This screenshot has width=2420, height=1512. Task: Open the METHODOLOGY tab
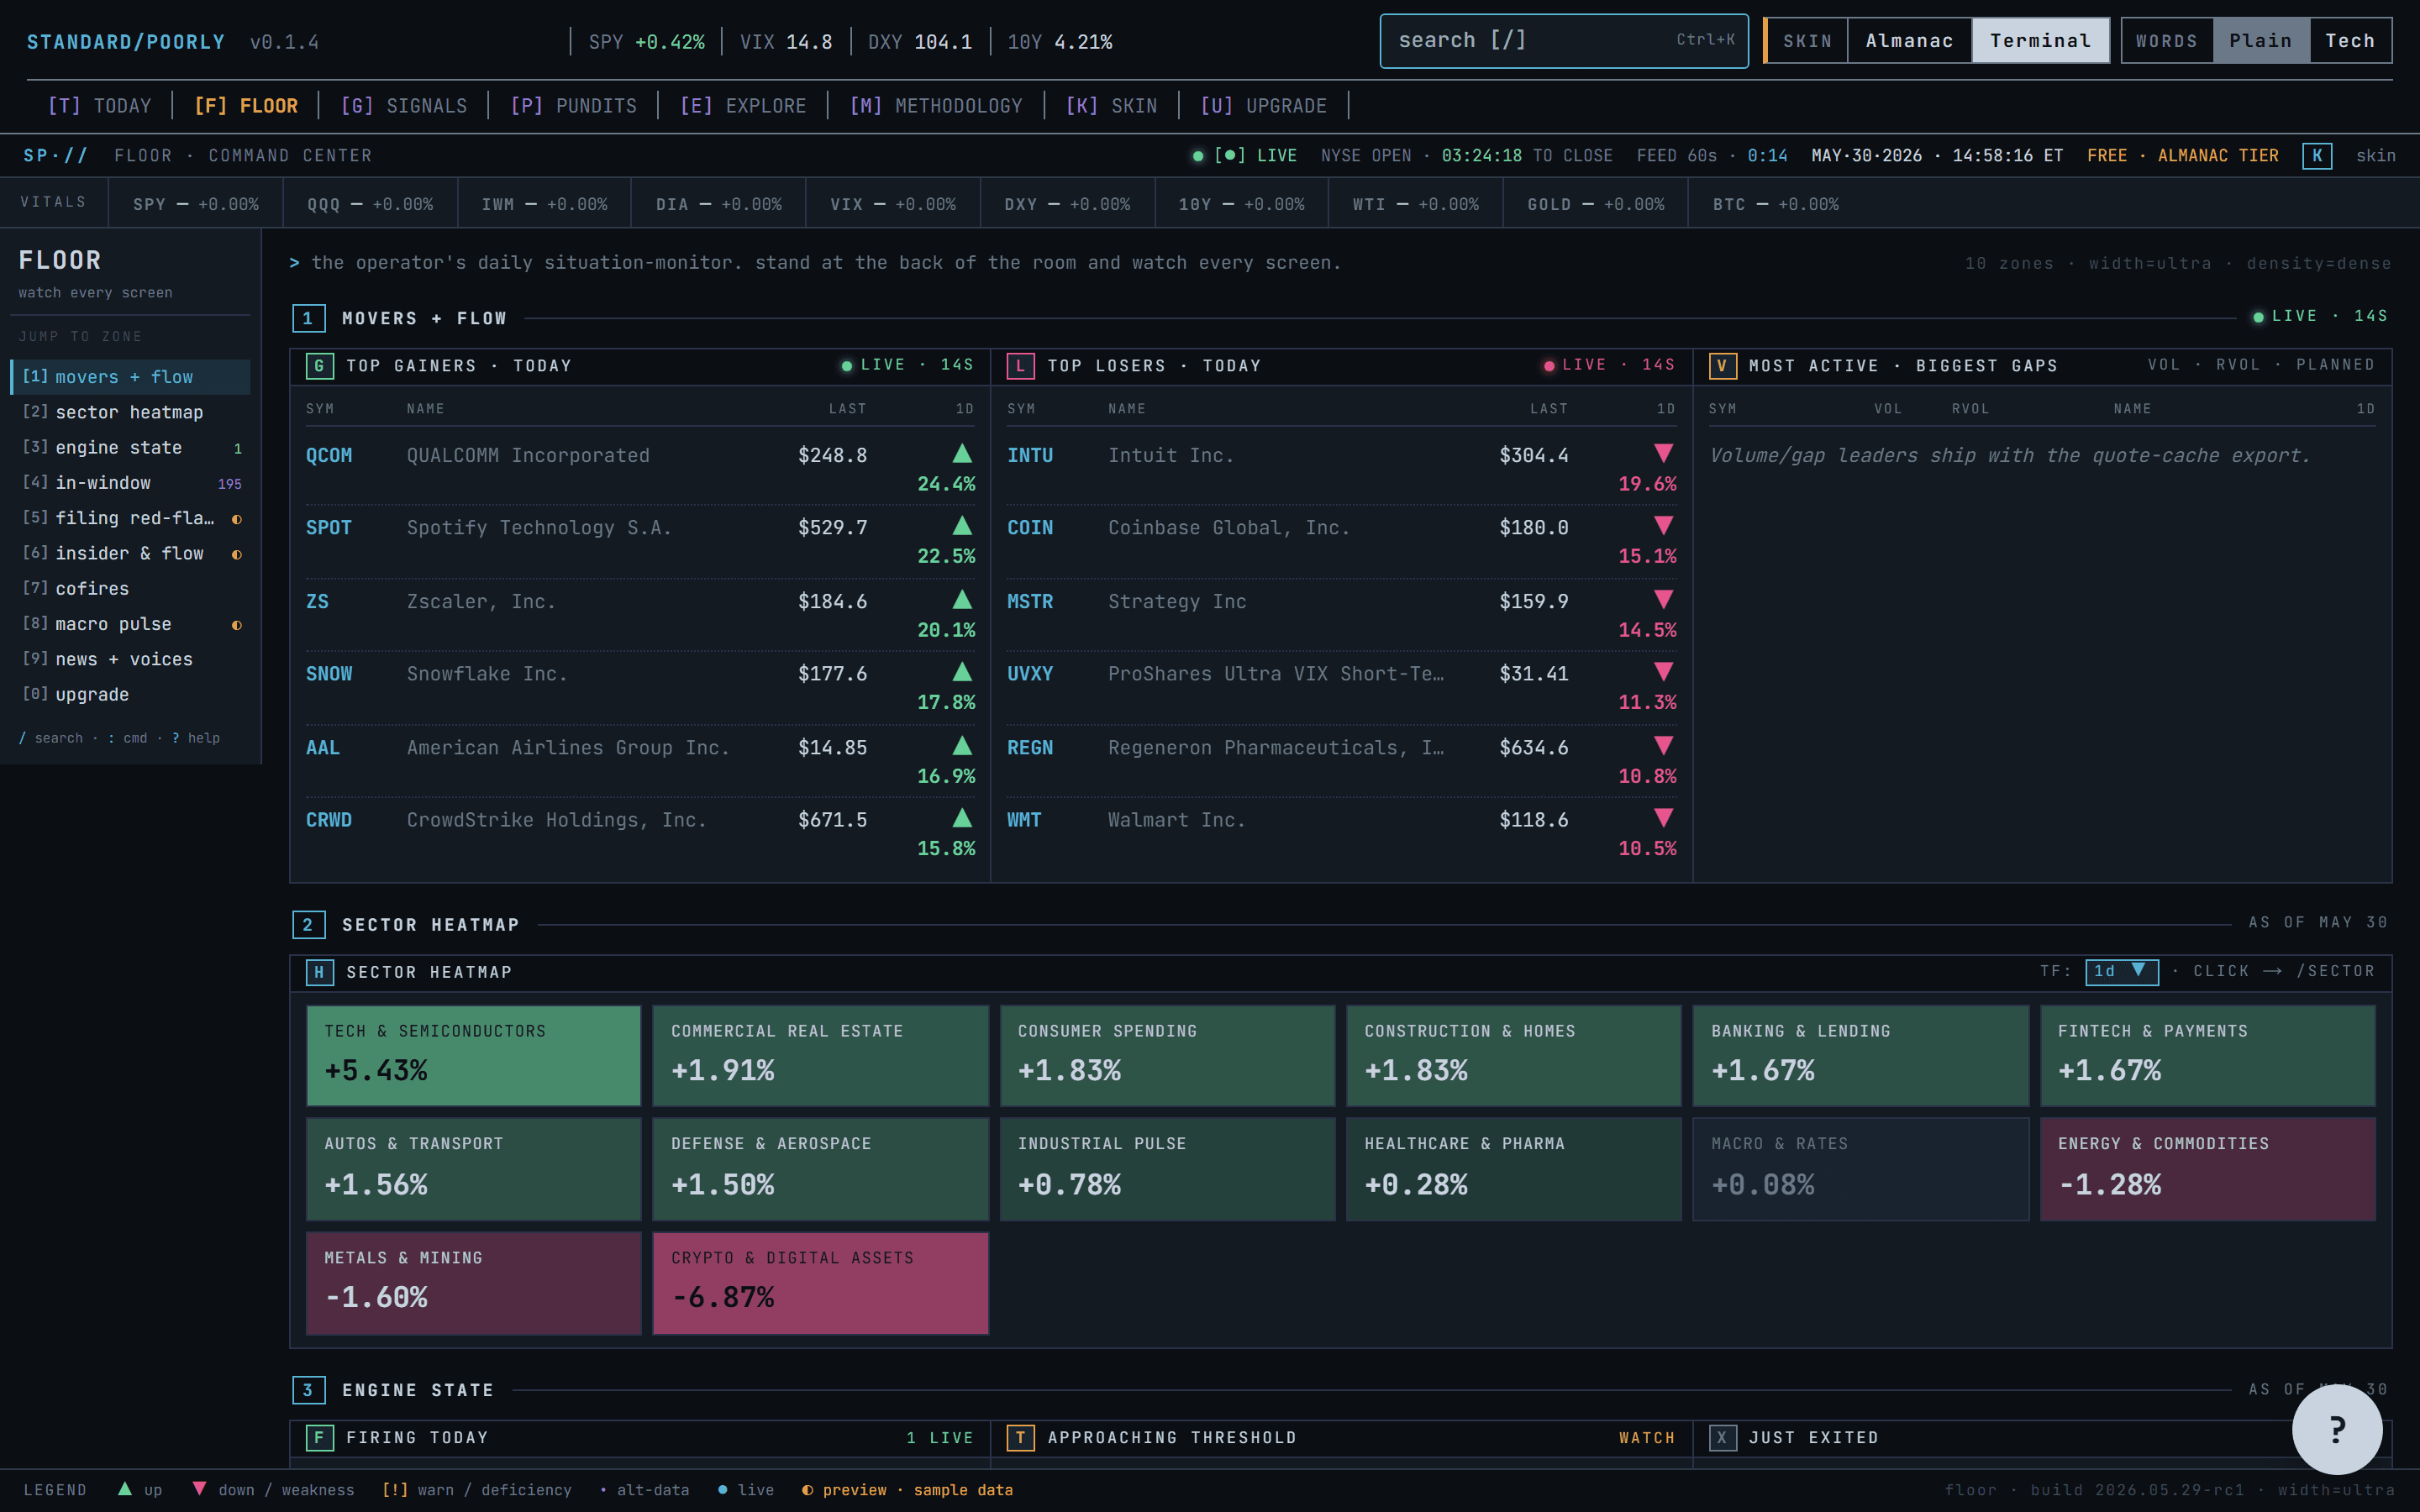point(936,106)
